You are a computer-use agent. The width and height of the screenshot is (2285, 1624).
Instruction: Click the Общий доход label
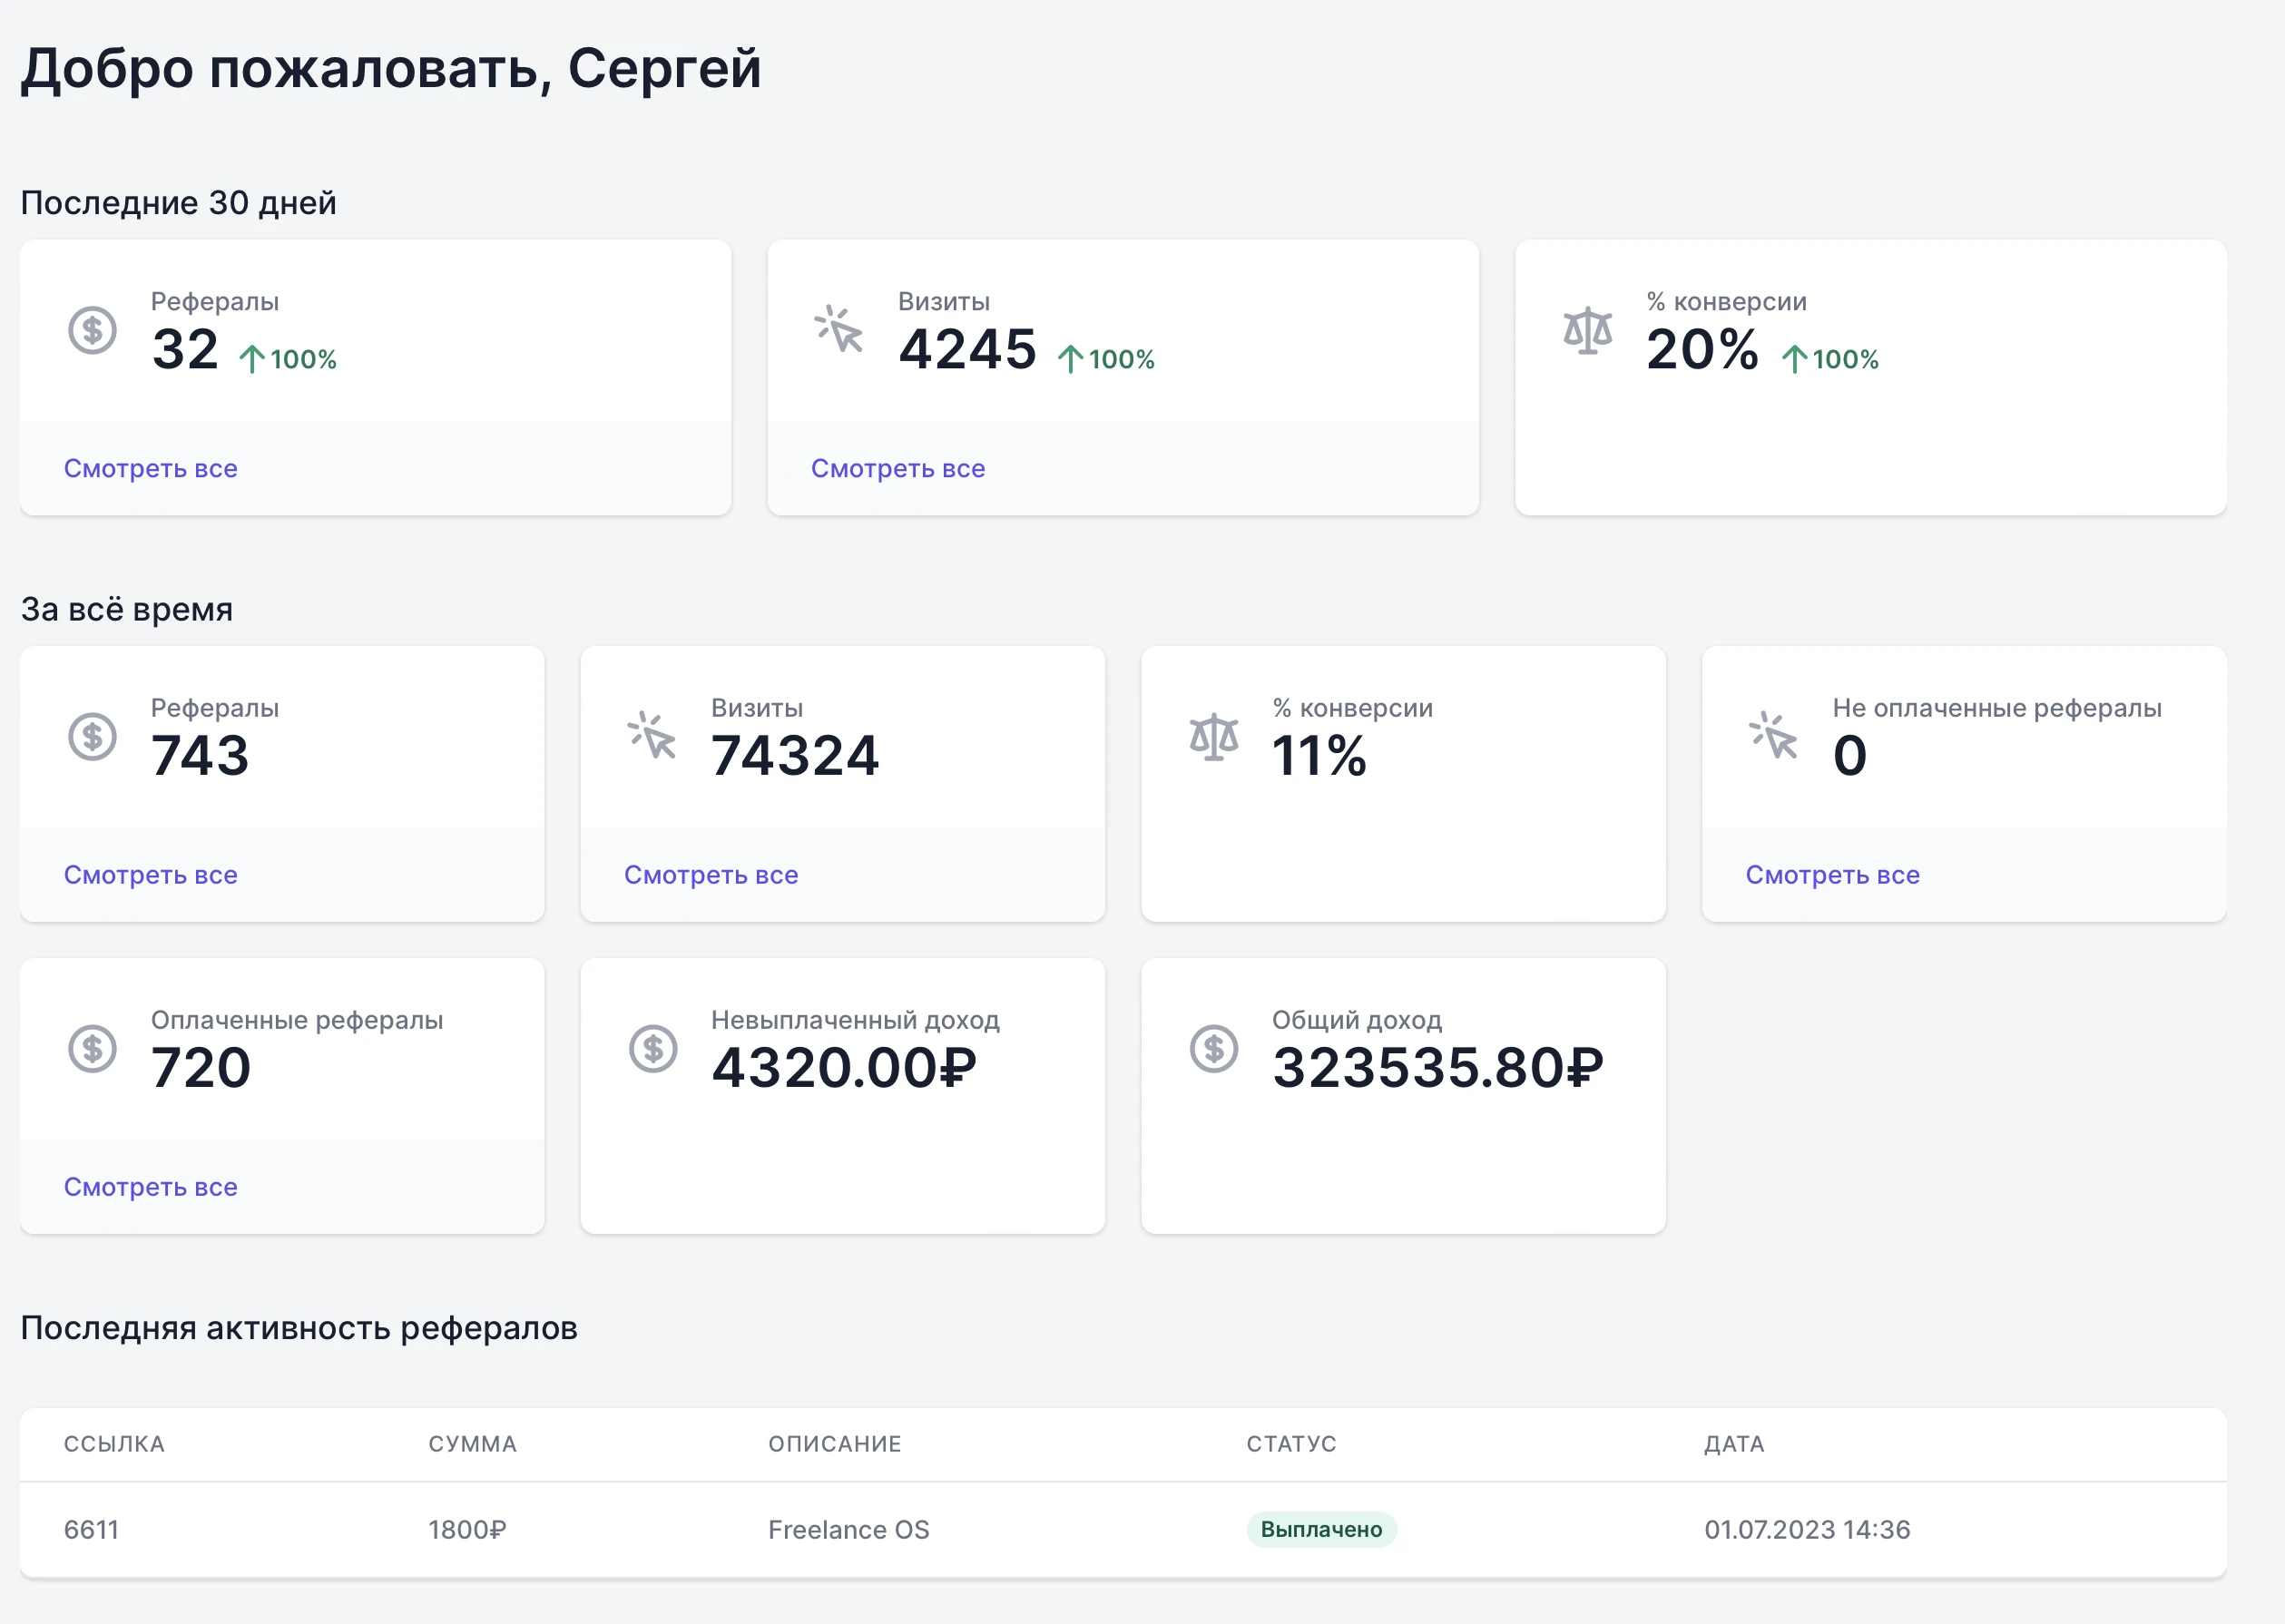pyautogui.click(x=1356, y=1020)
